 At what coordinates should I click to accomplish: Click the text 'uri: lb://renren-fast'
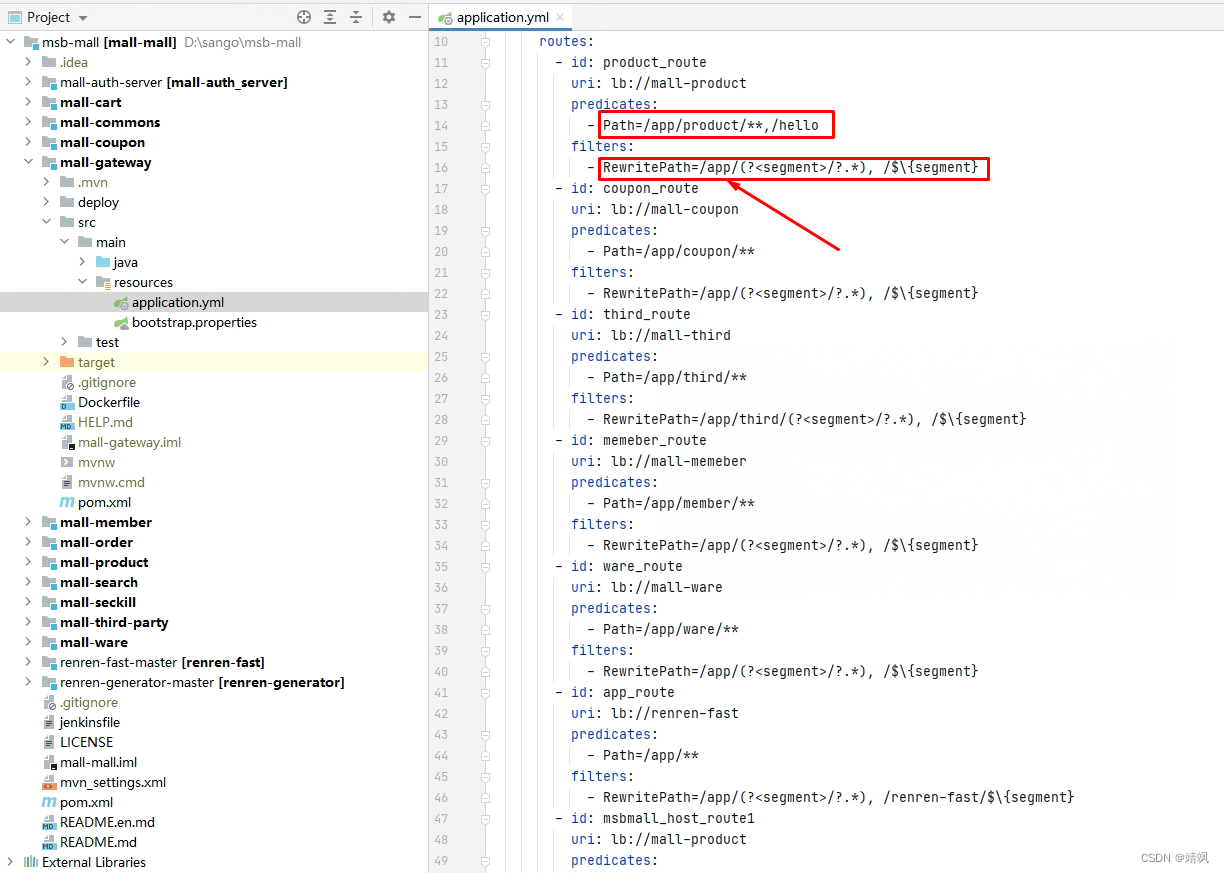point(655,713)
